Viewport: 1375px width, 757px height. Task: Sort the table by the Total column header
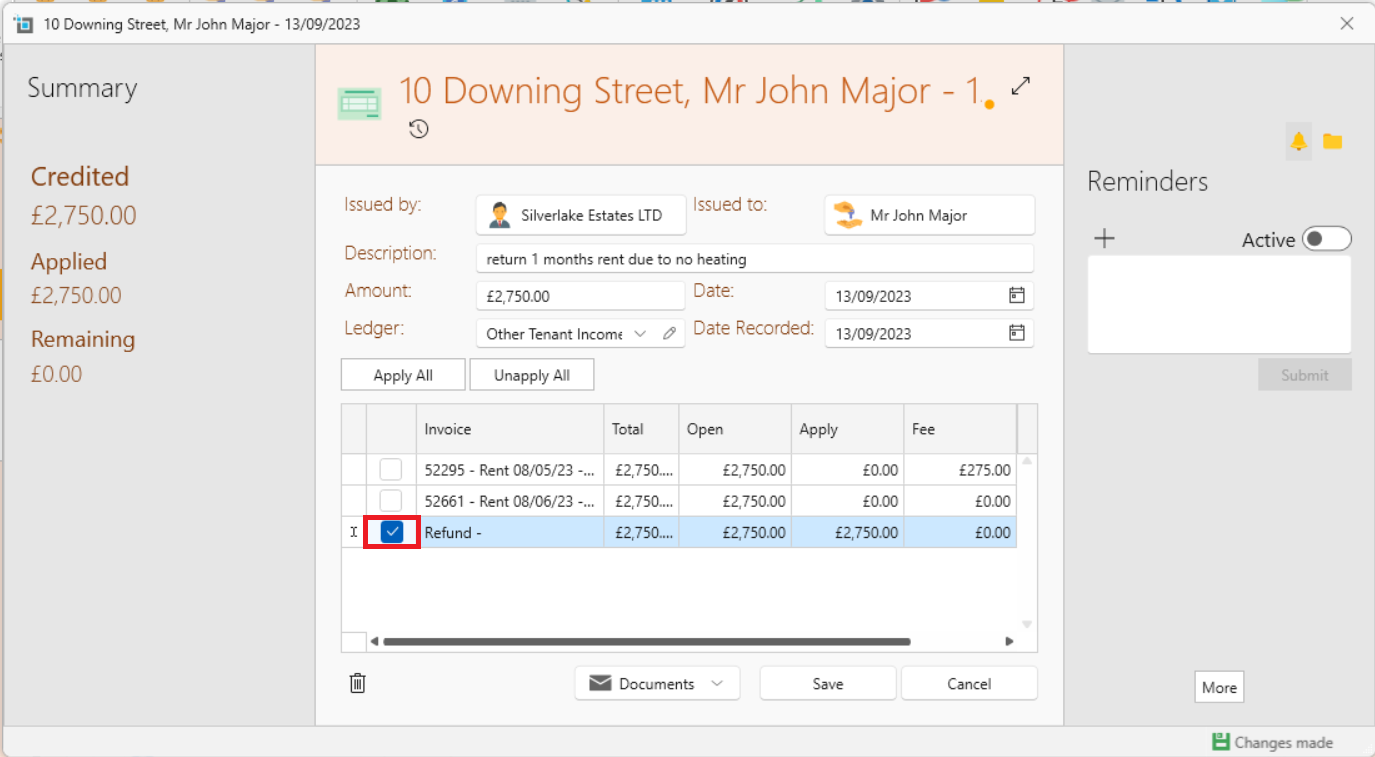coord(641,429)
